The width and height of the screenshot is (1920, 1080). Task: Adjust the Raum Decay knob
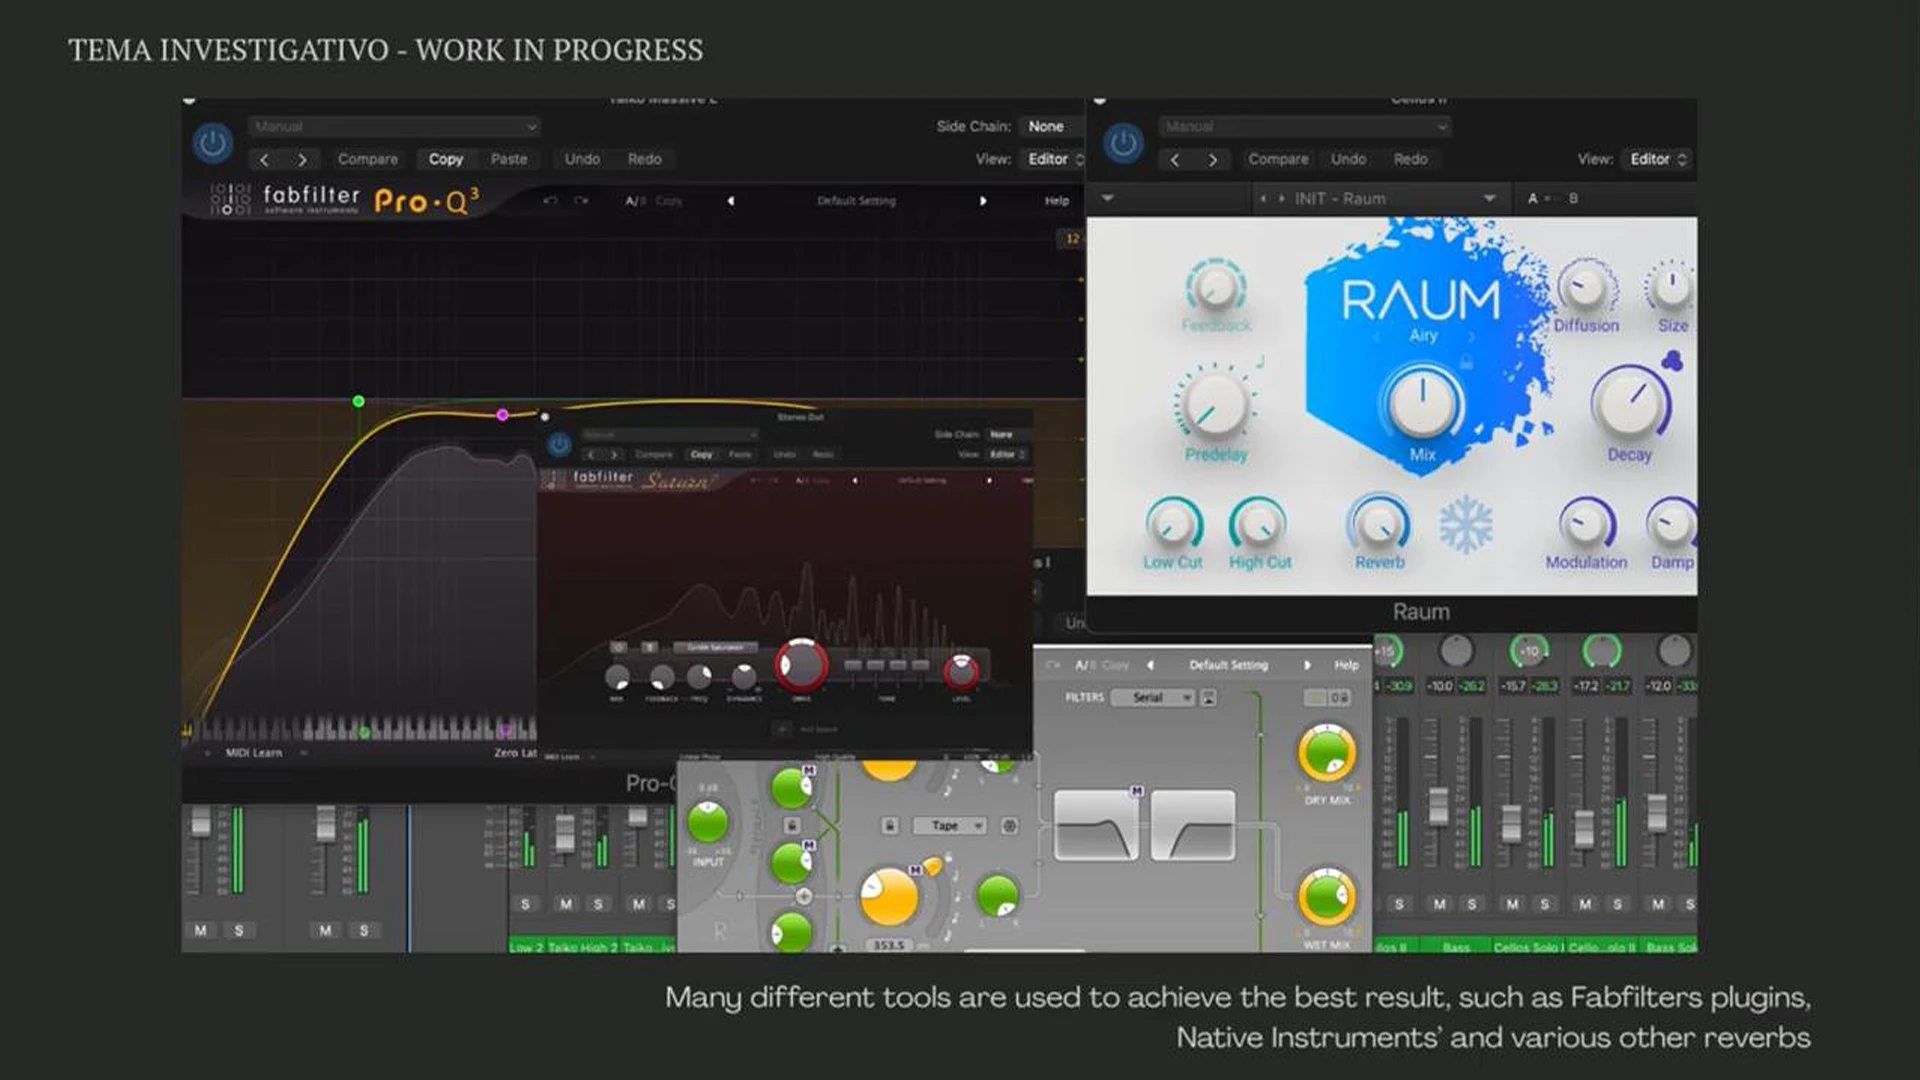pyautogui.click(x=1630, y=403)
